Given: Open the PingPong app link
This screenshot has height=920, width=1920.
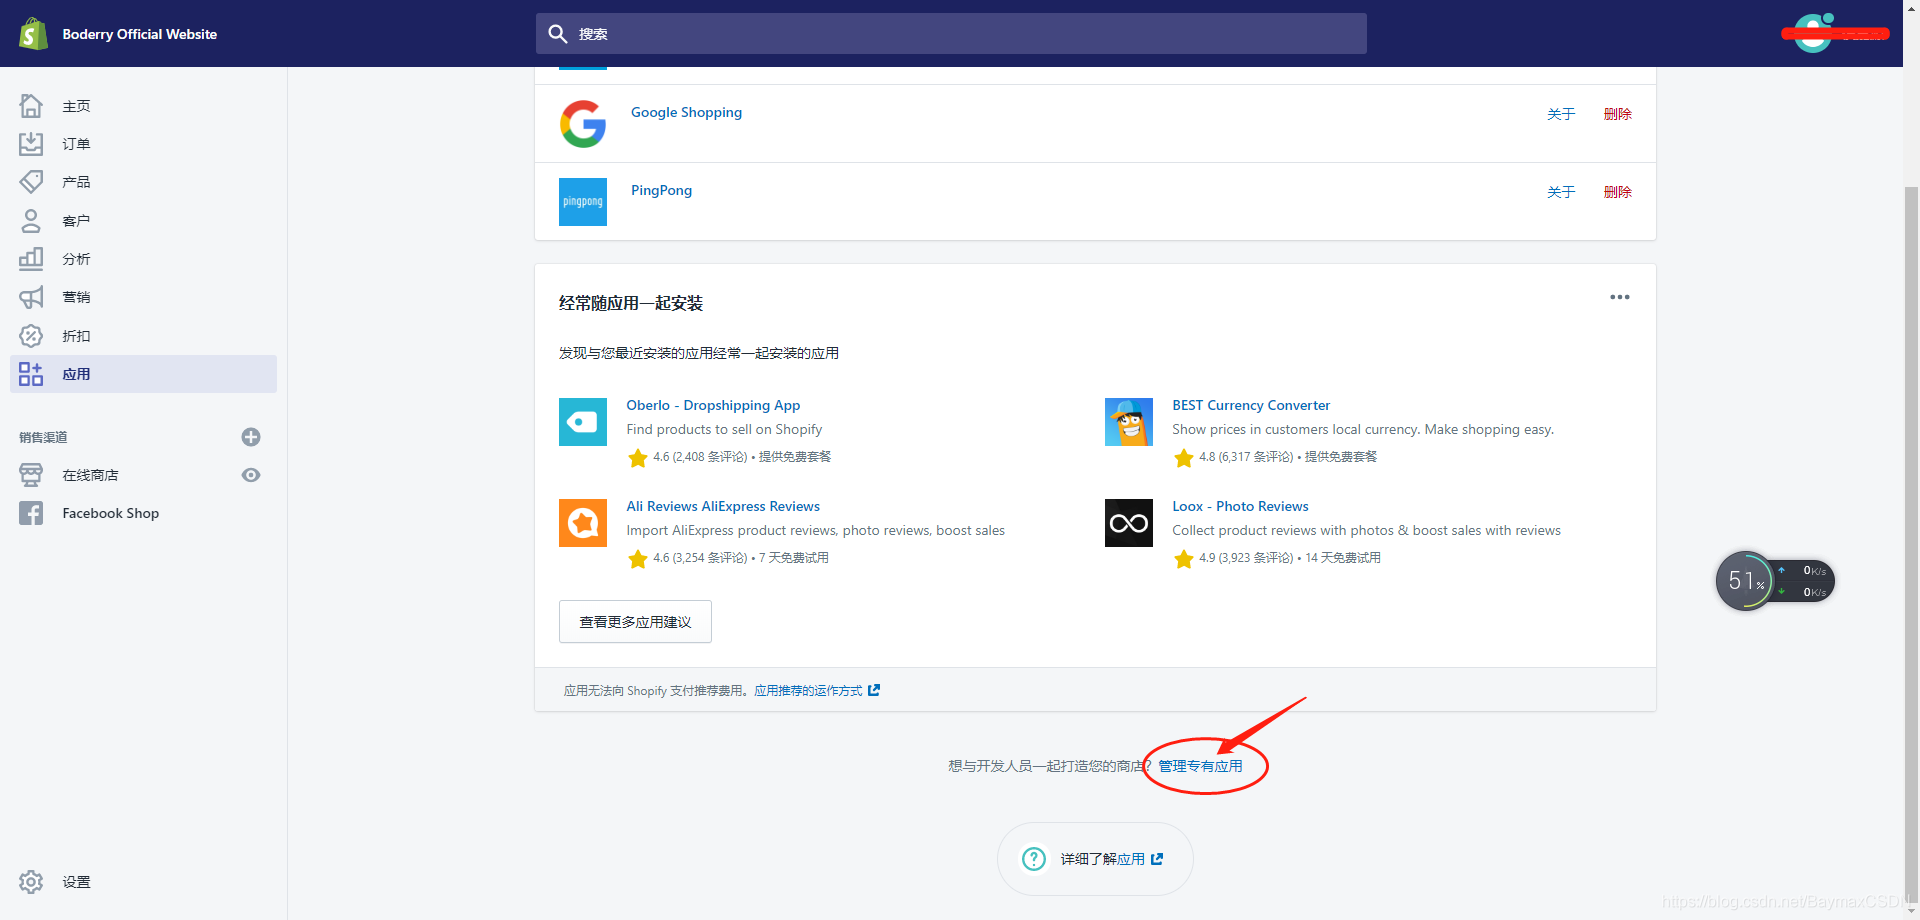Looking at the screenshot, I should 661,190.
